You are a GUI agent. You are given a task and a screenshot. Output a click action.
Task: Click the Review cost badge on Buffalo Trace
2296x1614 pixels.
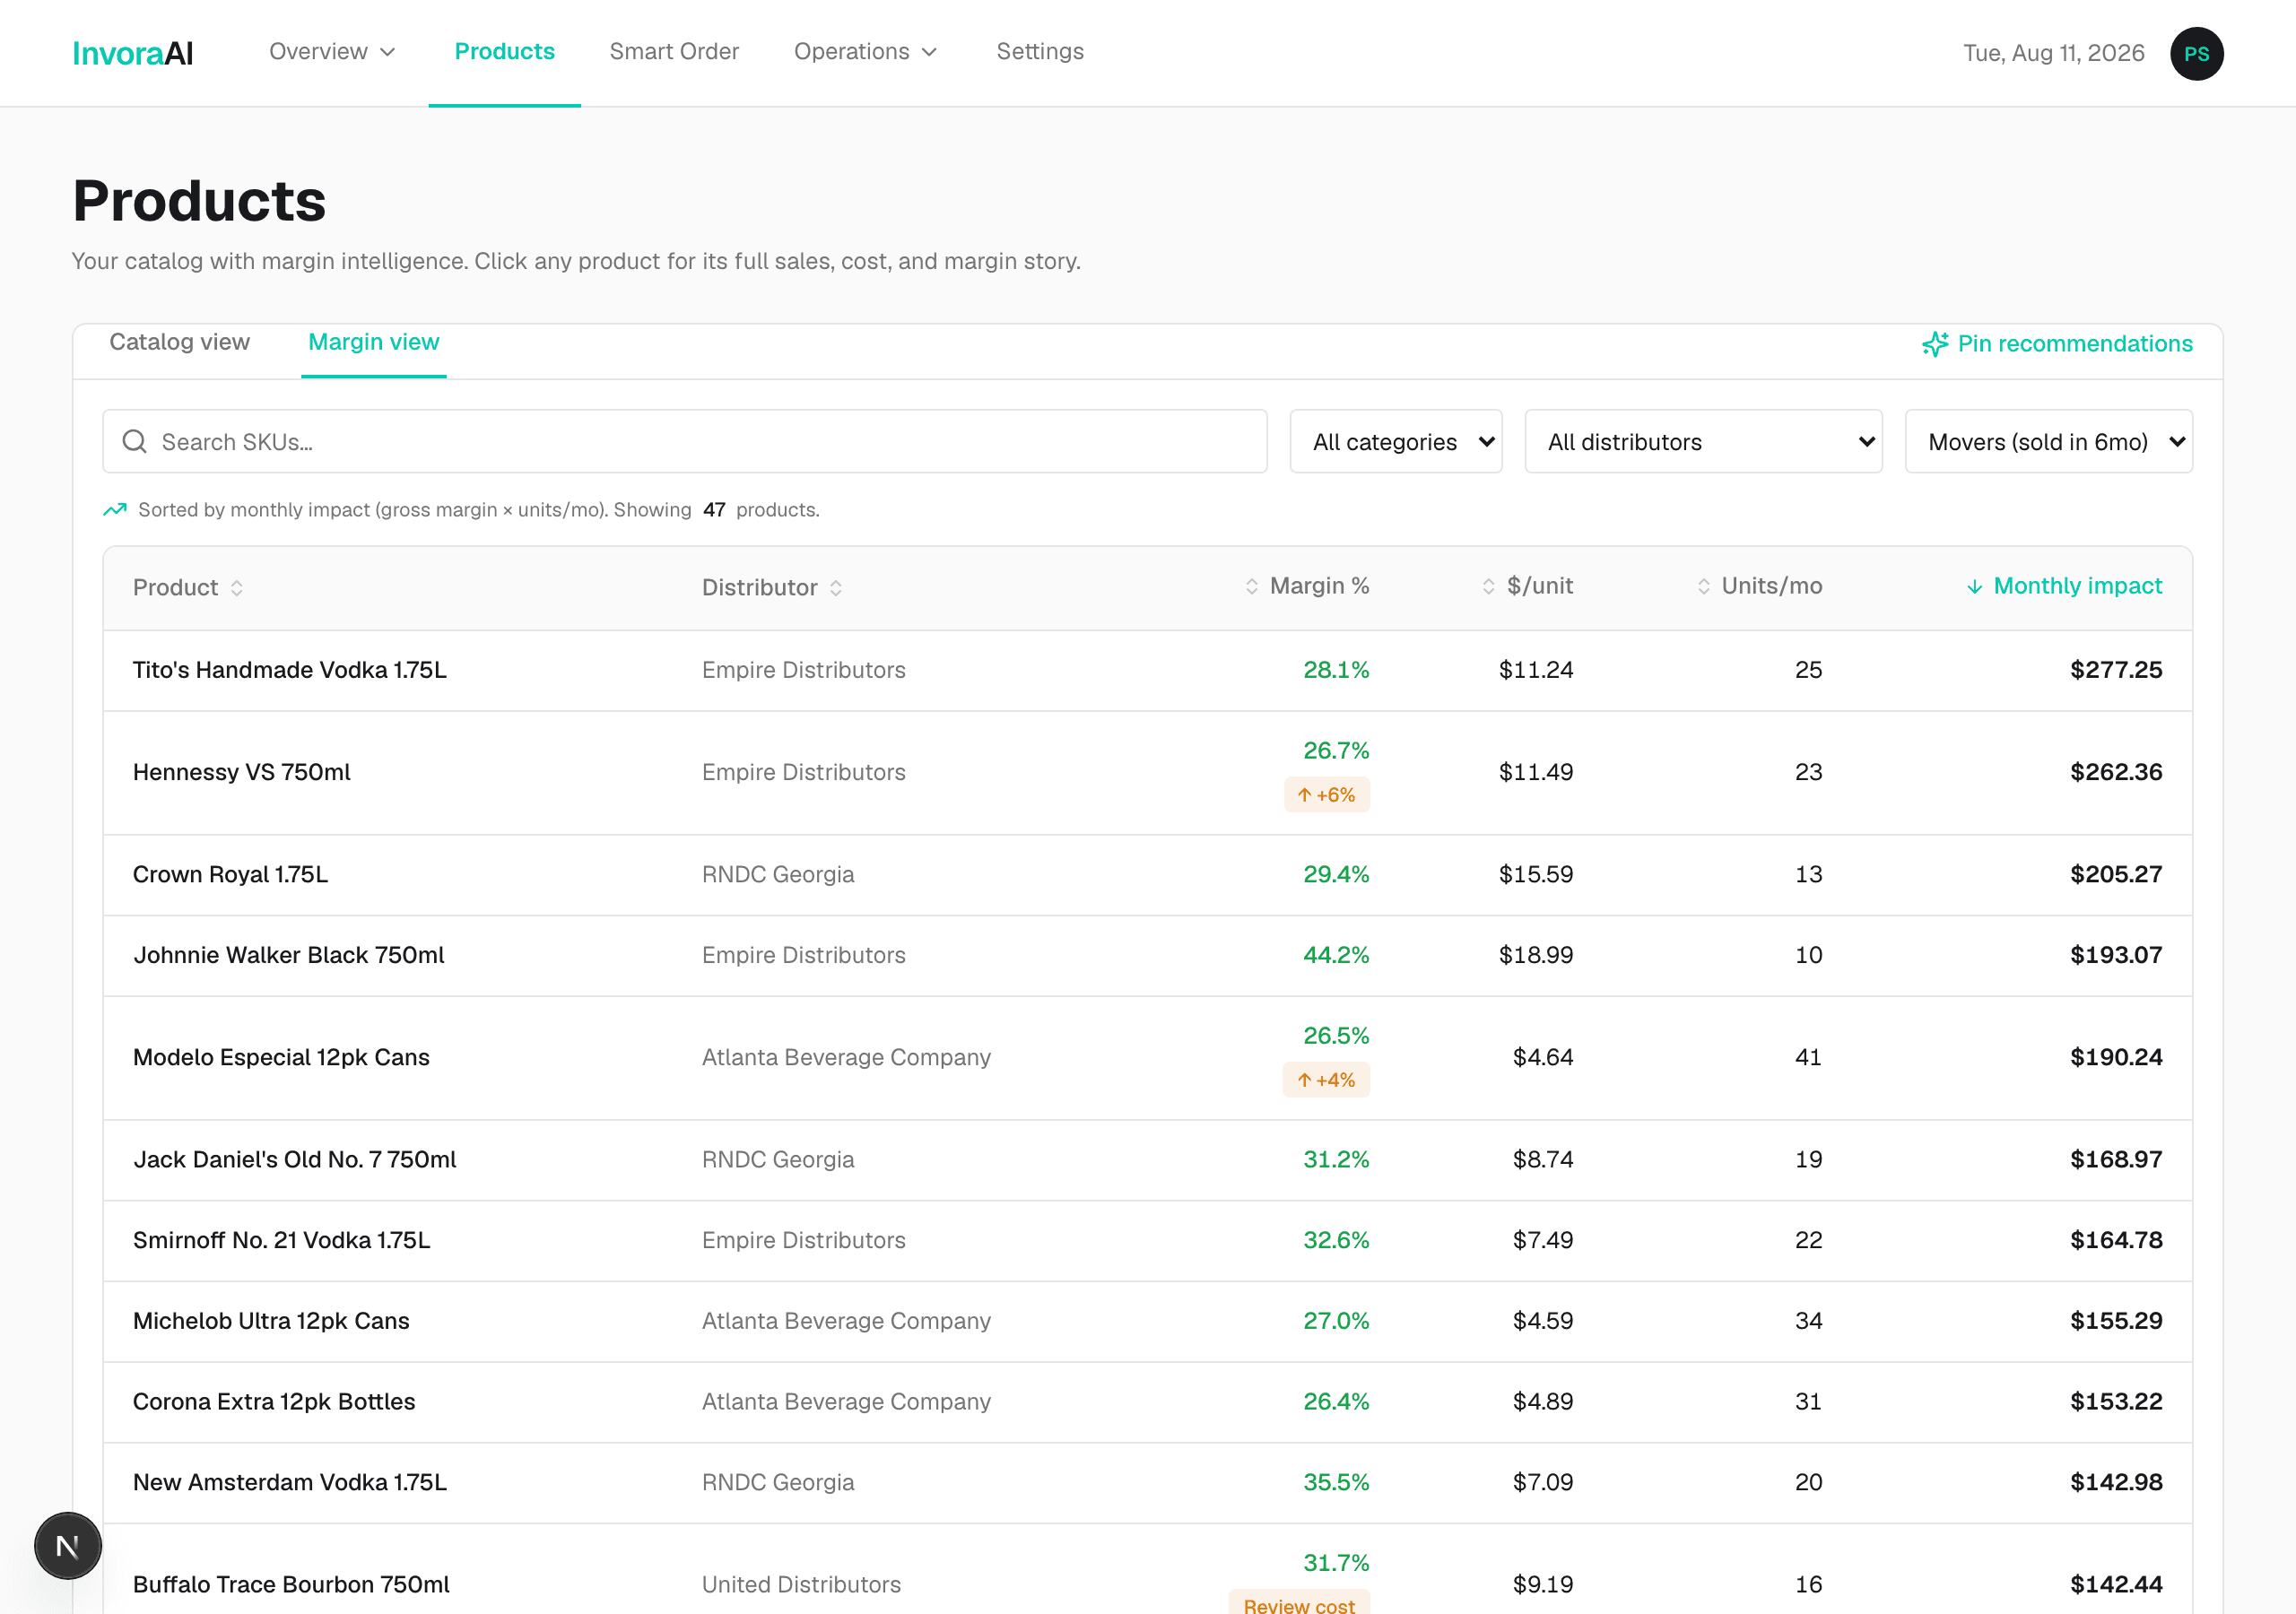tap(1299, 1602)
